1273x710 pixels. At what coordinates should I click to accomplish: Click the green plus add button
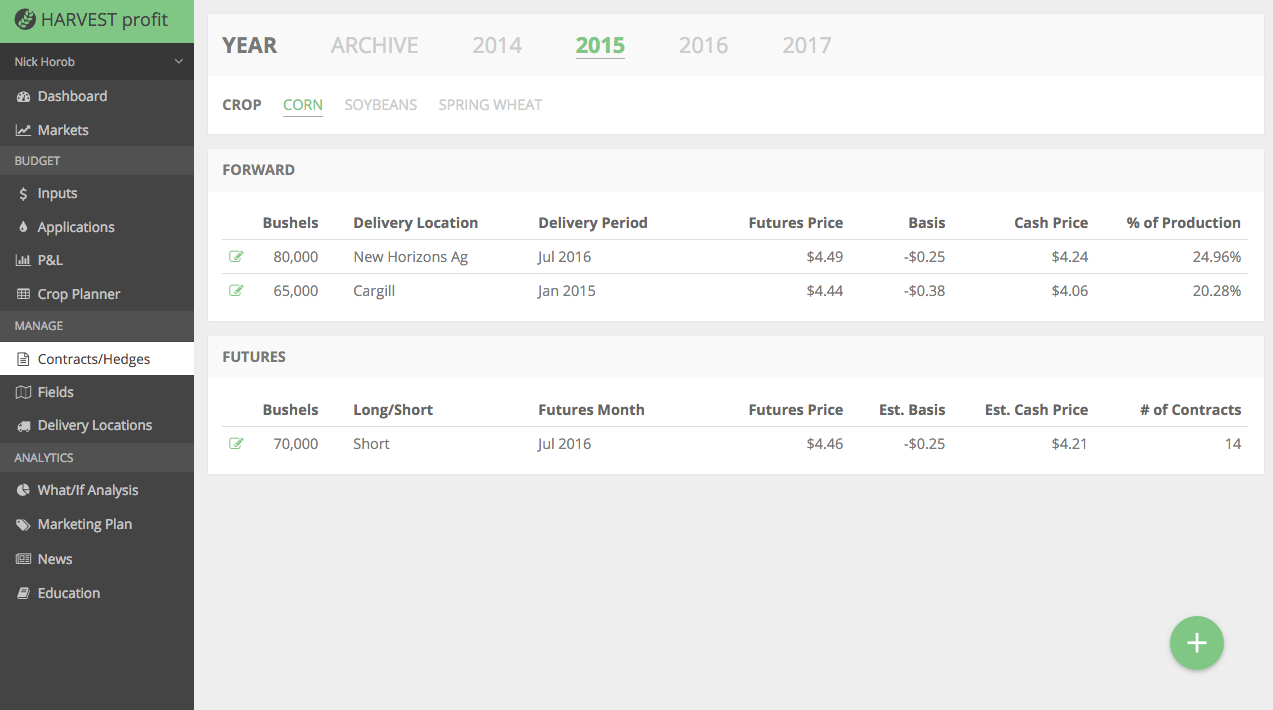1196,643
